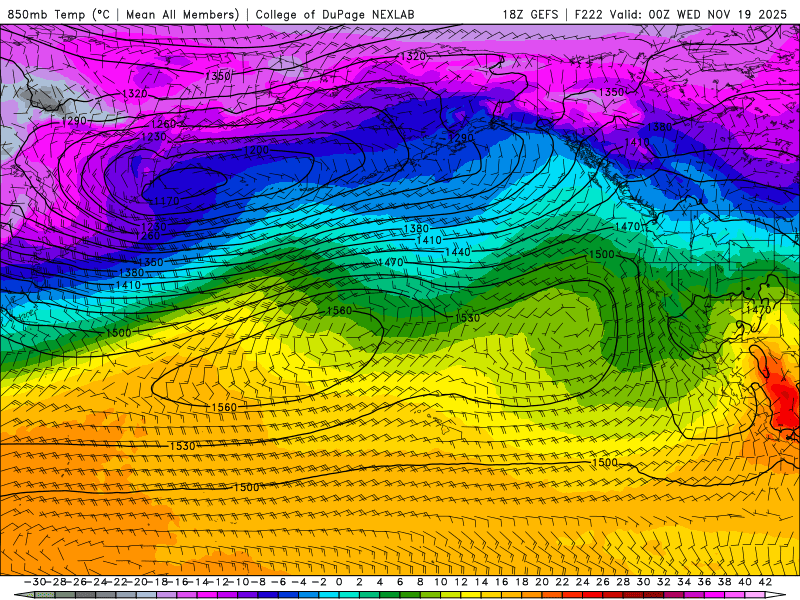Click the positive 20 value on the scale

[542, 582]
